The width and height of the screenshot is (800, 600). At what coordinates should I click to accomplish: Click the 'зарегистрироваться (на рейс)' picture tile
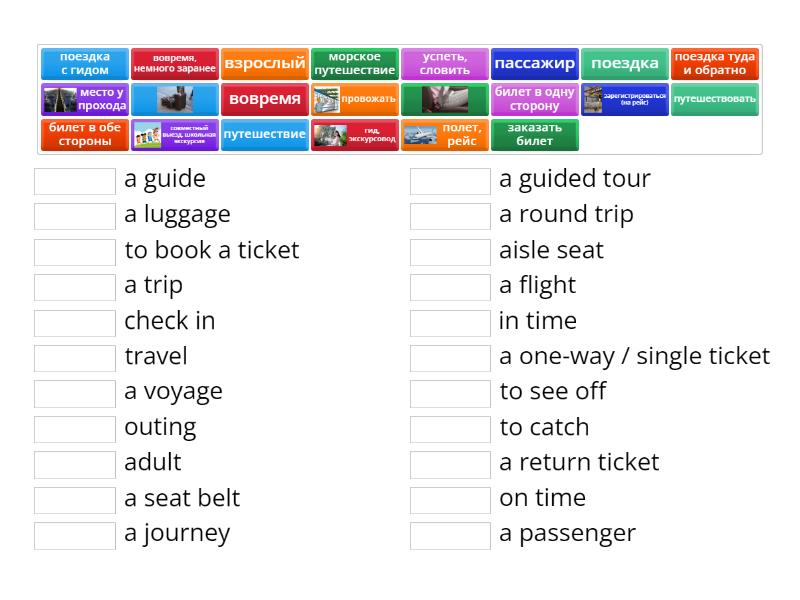(625, 99)
